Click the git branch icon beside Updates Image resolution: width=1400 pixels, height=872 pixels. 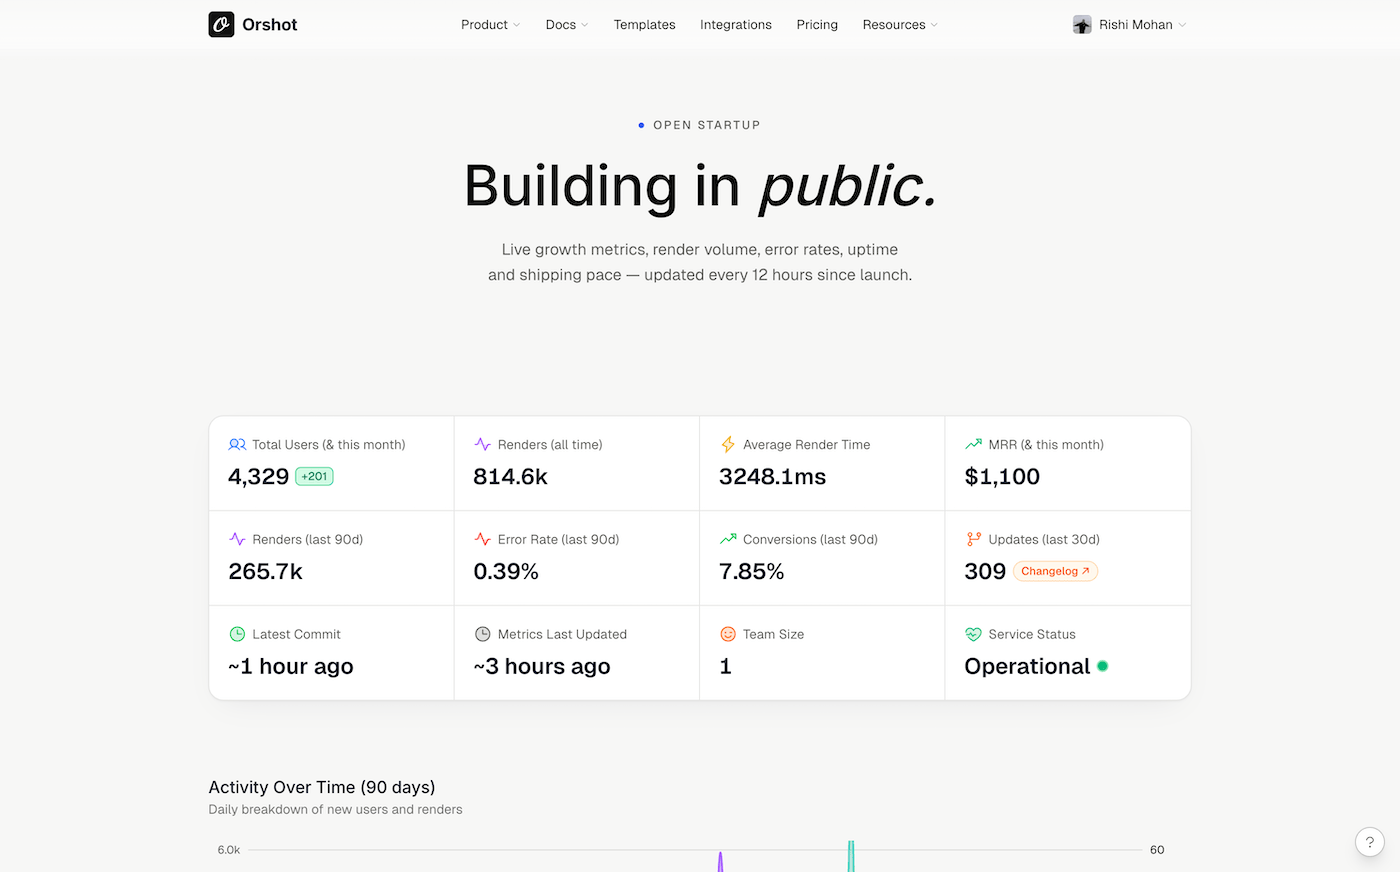[973, 539]
